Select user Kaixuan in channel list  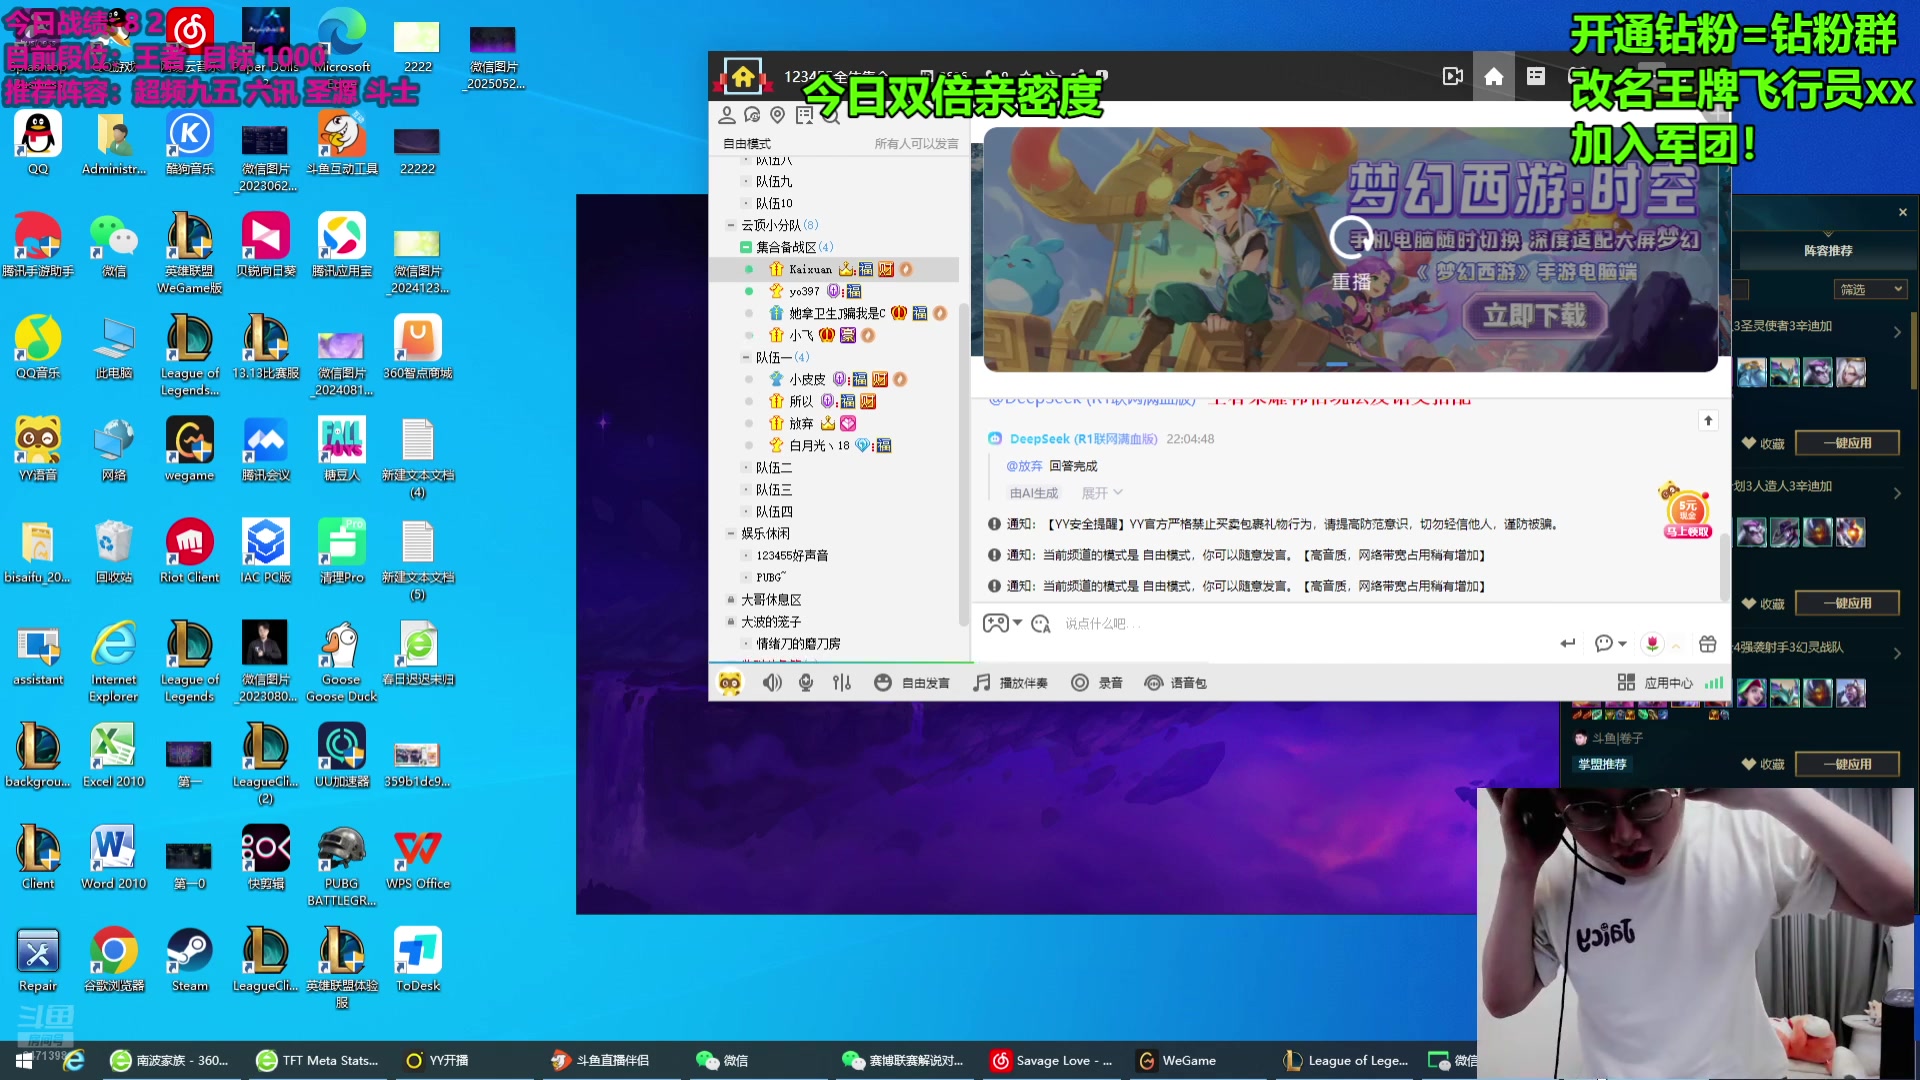point(810,269)
